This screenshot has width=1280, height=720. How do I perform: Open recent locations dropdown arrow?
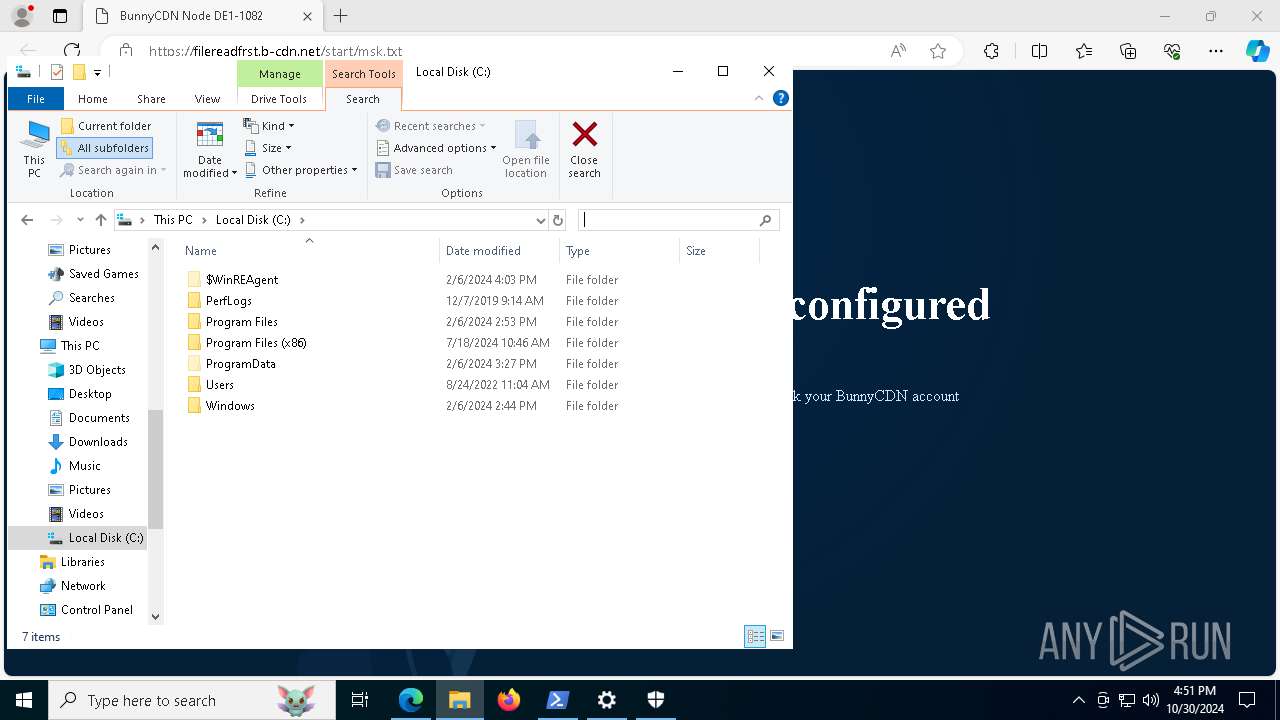[x=80, y=220]
